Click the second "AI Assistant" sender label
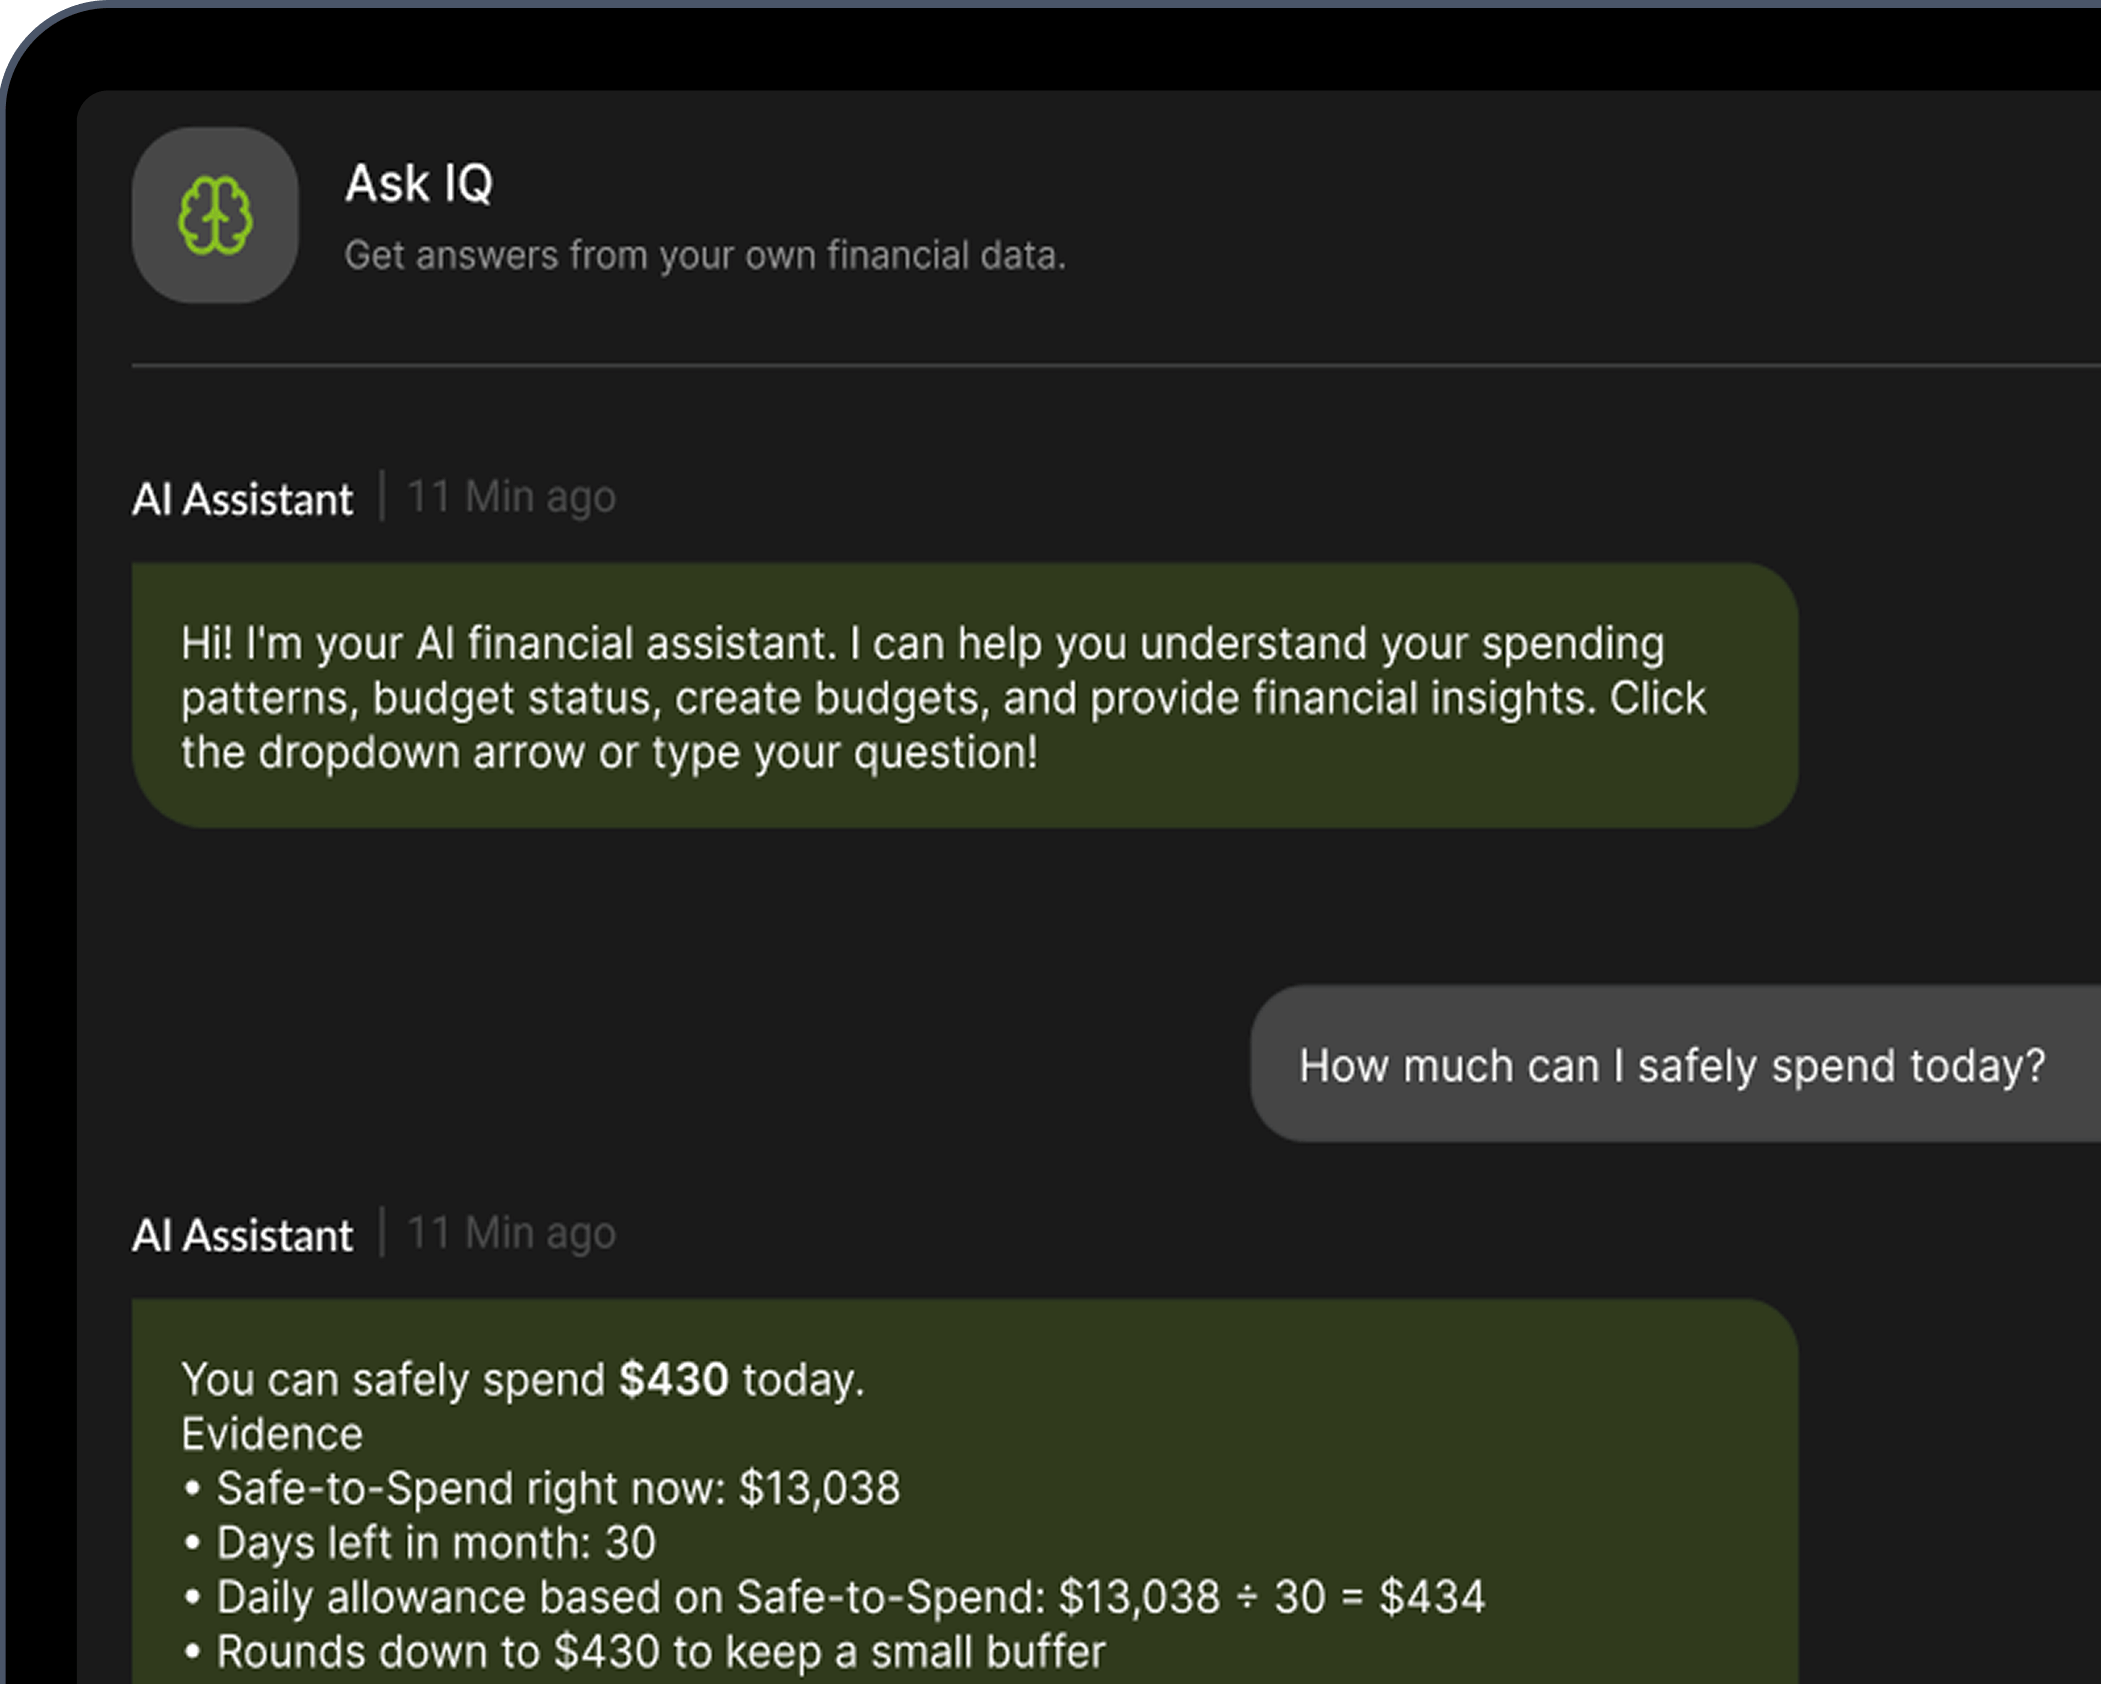This screenshot has height=1684, width=2101. click(x=243, y=1235)
